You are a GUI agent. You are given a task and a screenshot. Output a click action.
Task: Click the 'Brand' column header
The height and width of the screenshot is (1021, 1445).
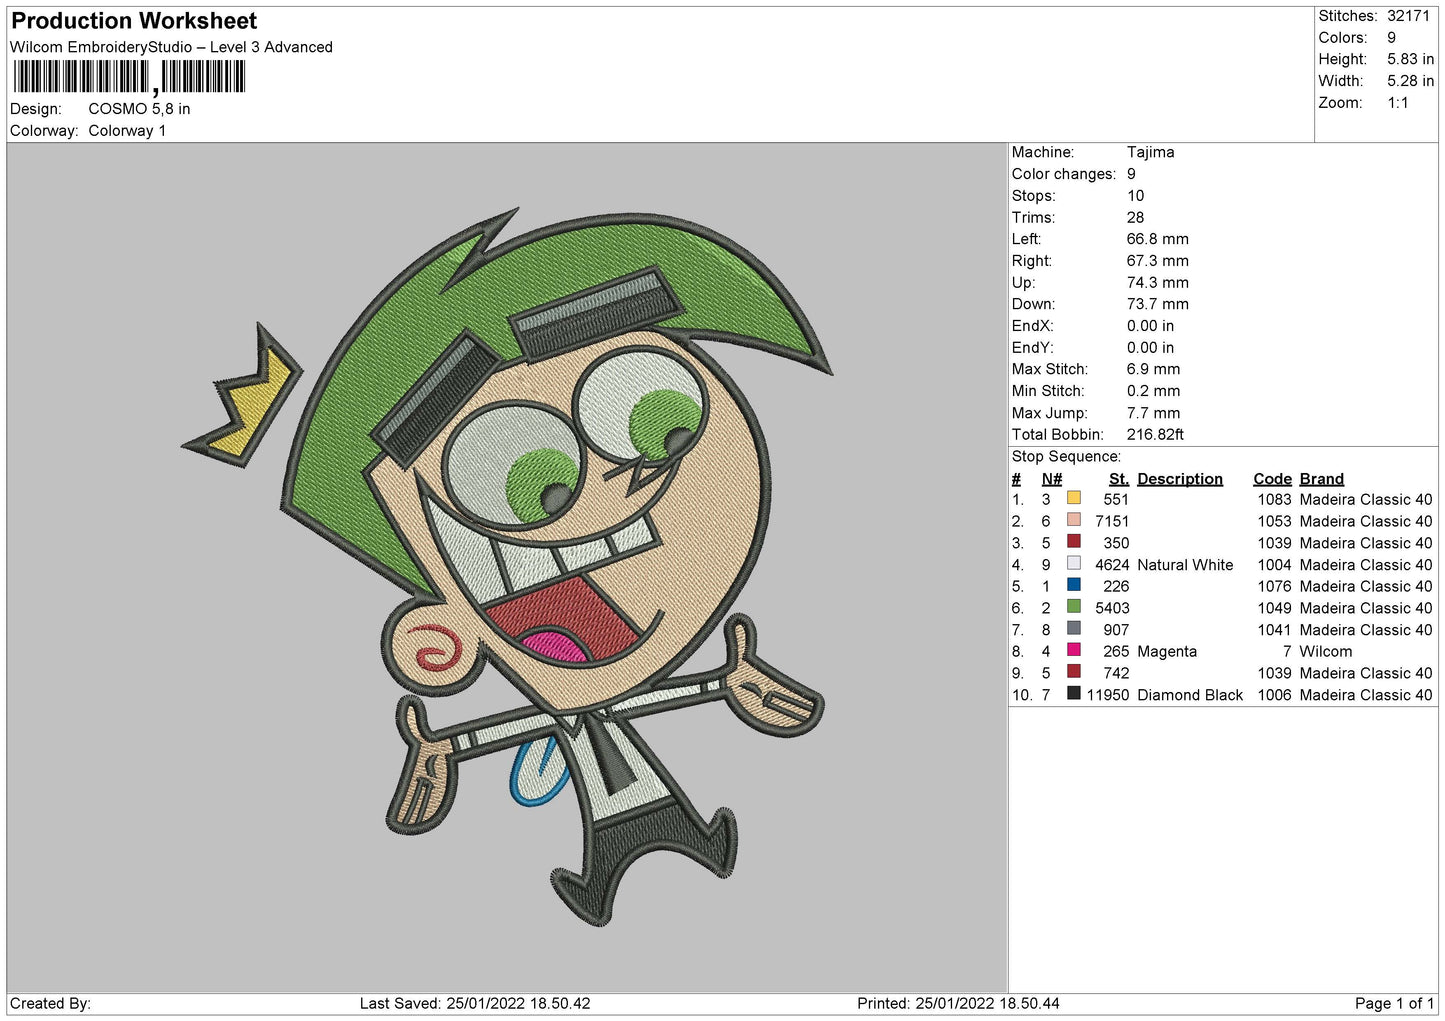(x=1322, y=479)
